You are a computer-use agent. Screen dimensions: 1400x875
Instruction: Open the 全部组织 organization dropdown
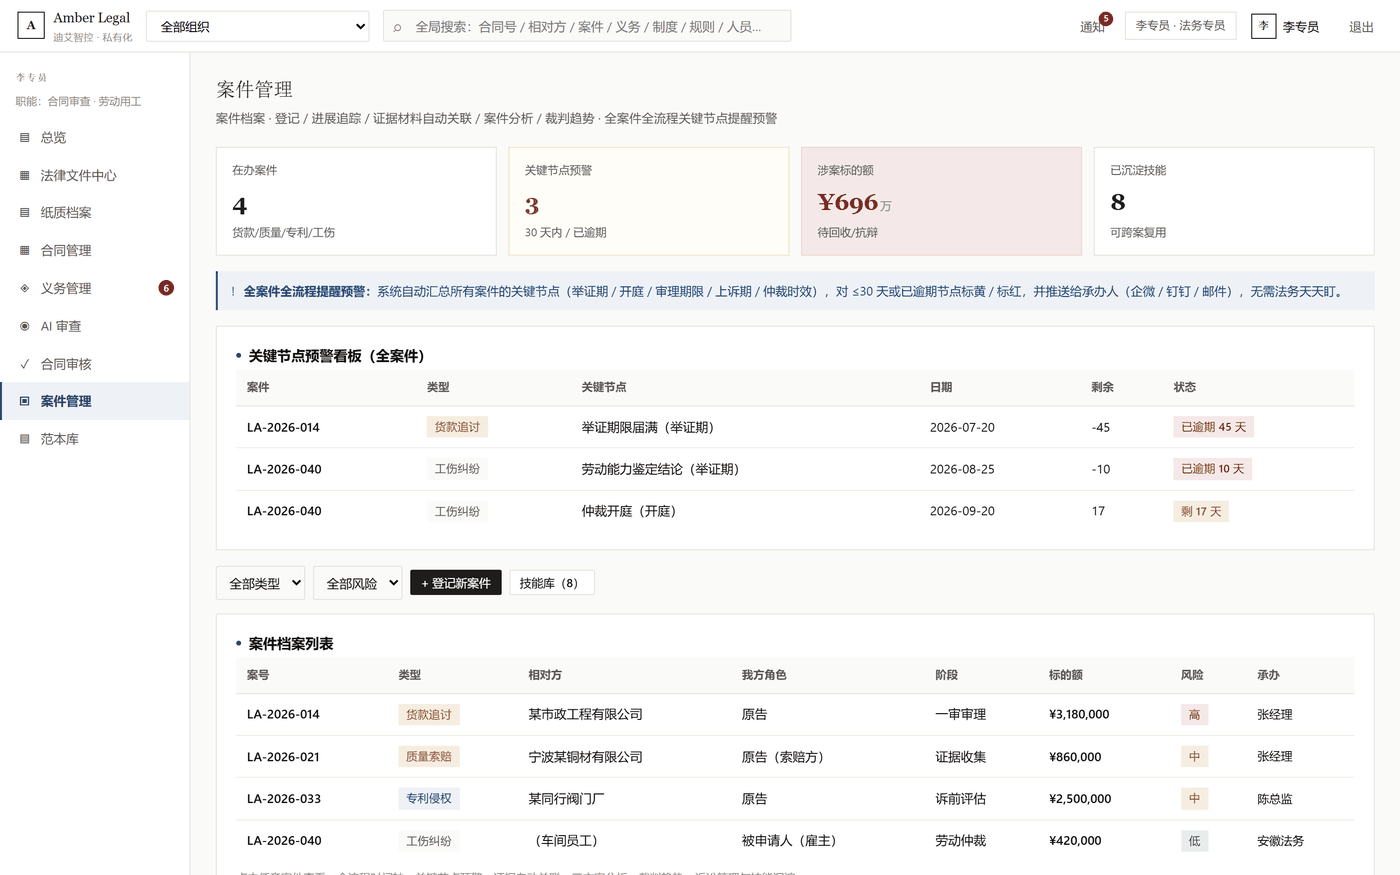(x=258, y=26)
